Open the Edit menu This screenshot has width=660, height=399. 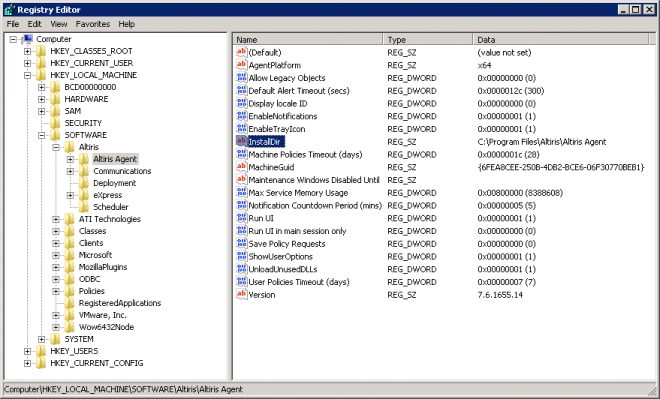point(34,24)
